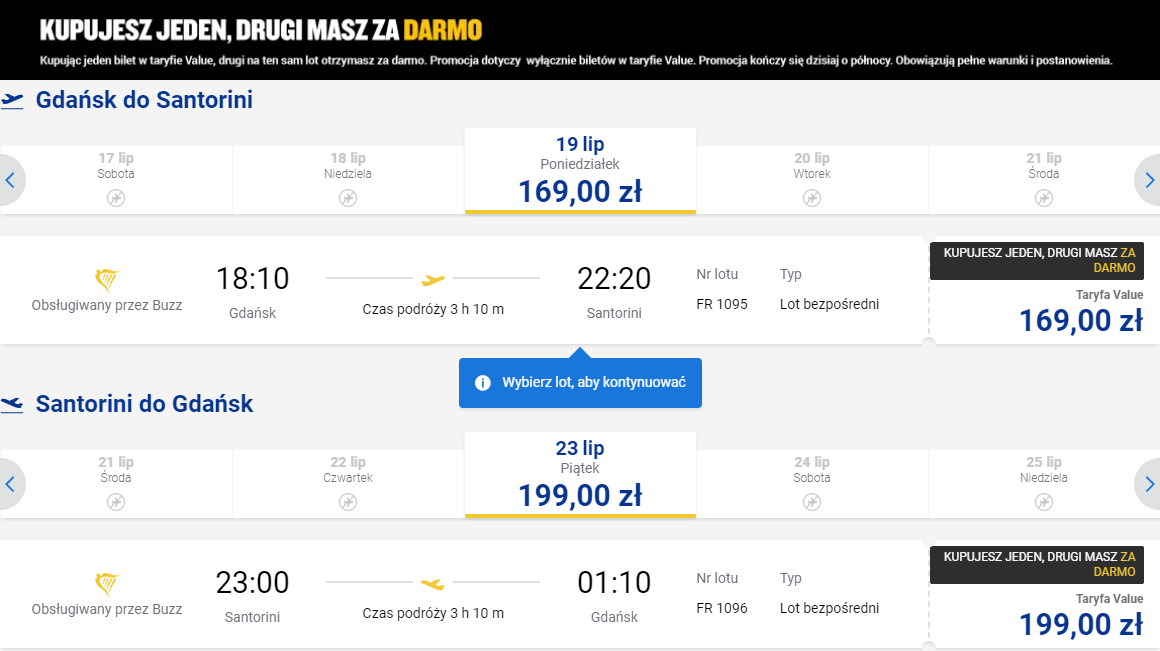
Task: Select the 19 lip Poniedziałek date tab
Action: tap(580, 171)
